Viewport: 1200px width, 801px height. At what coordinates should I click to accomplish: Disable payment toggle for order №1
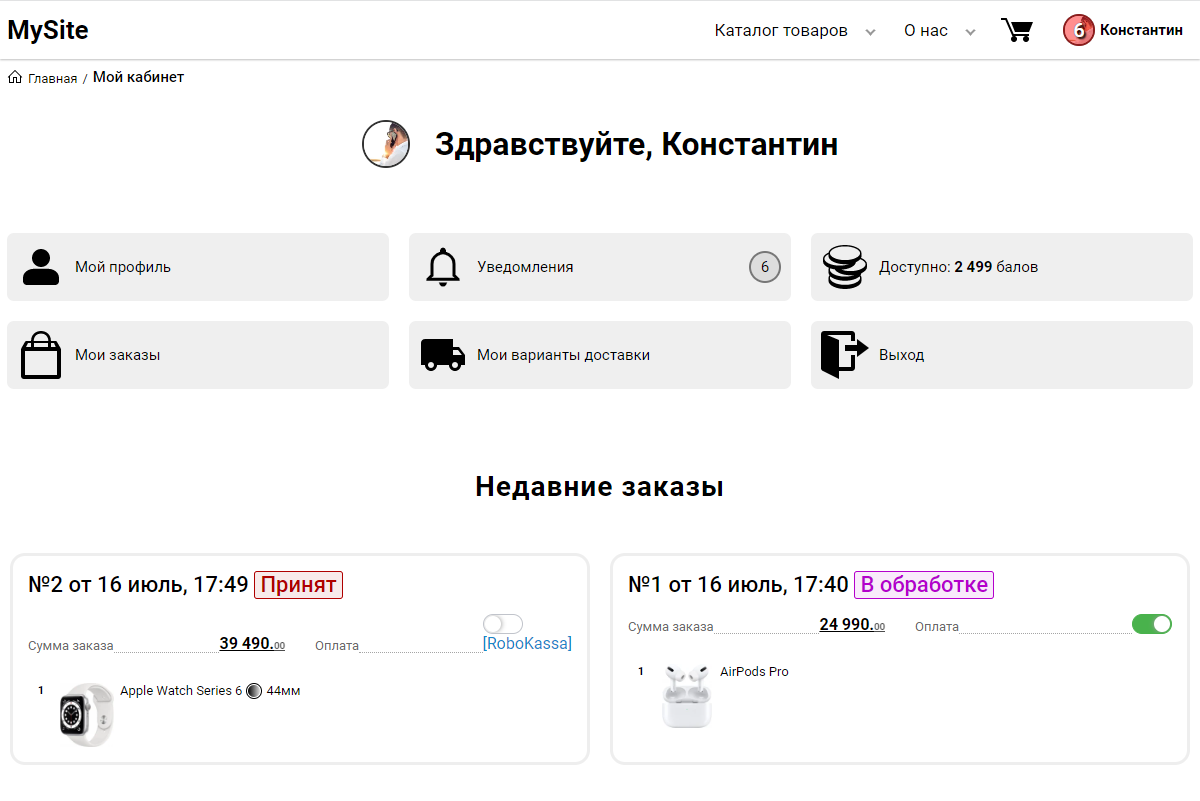click(1152, 623)
